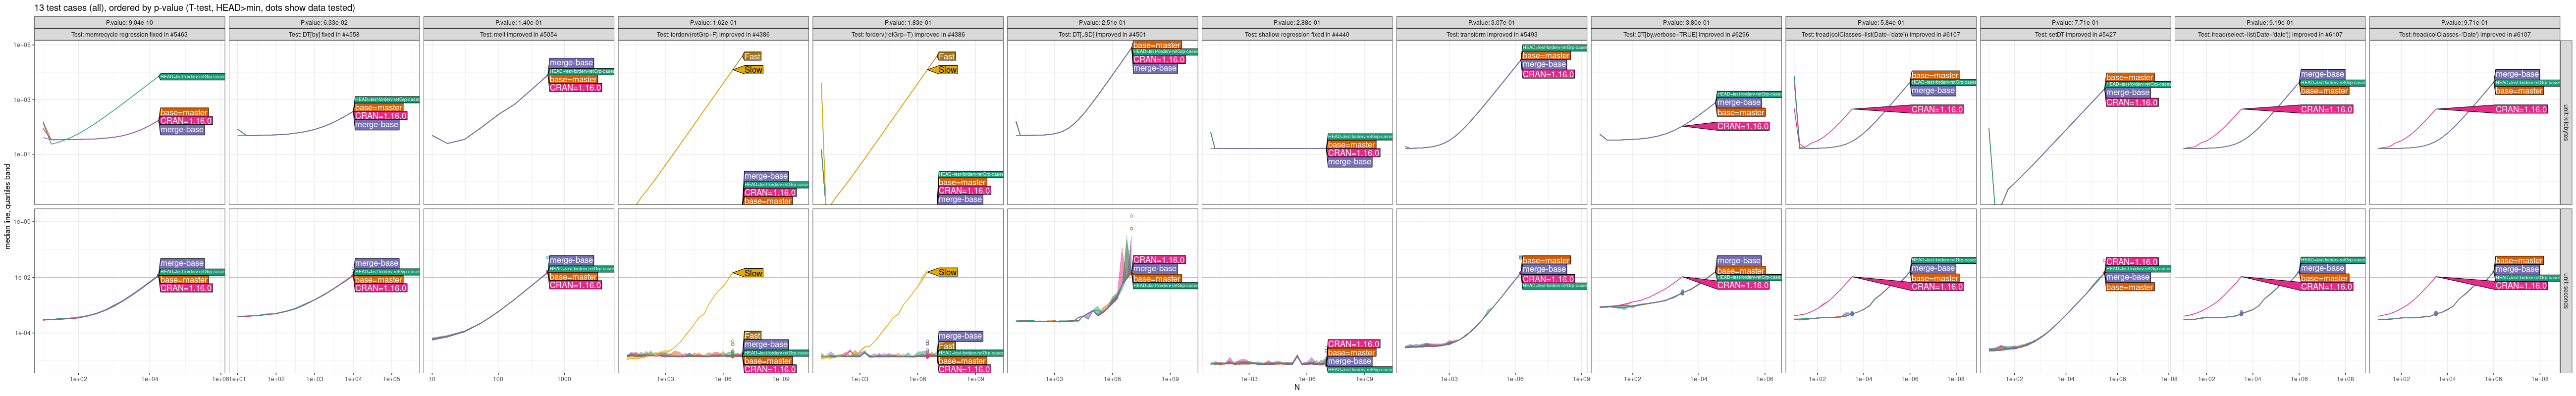Click the 'median line, quantiles band' y-axis label
The width and height of the screenshot is (2576, 396).
(8, 206)
